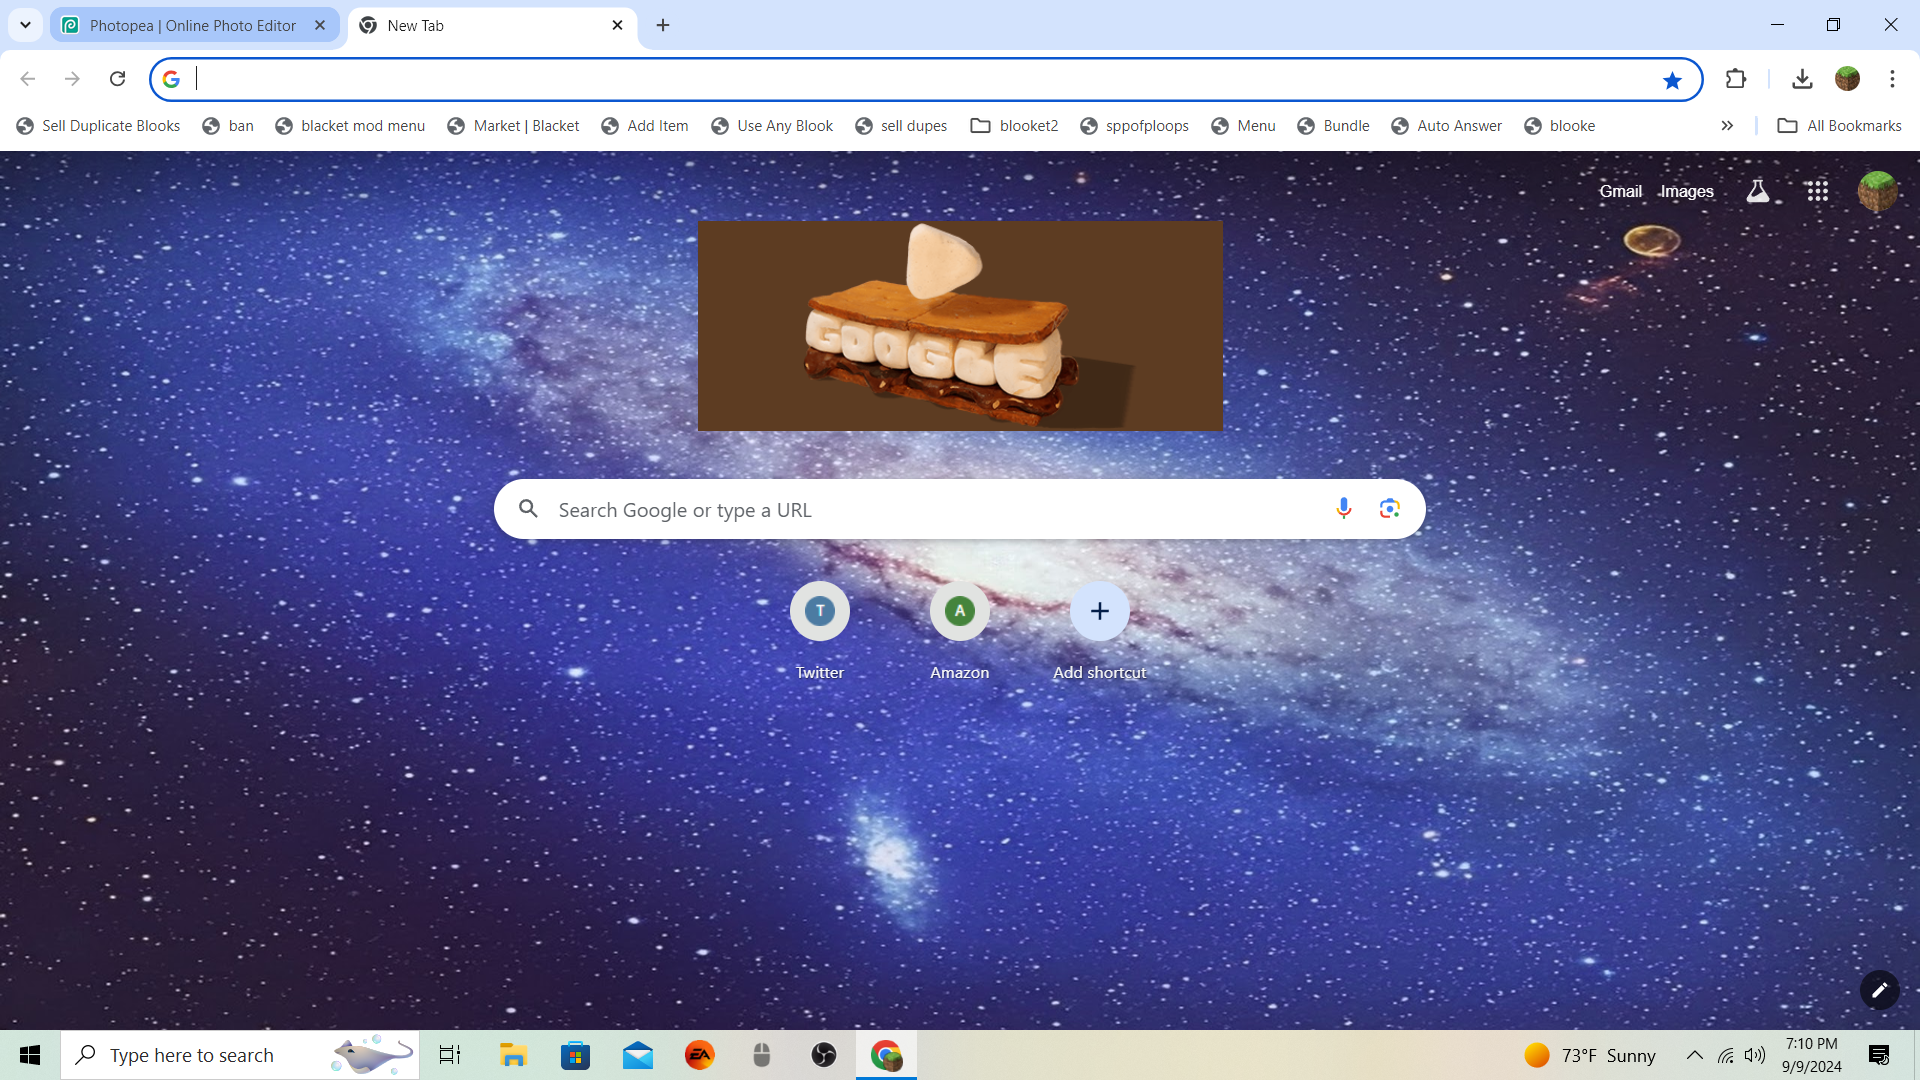The height and width of the screenshot is (1080, 1920).
Task: Open the blooket2 bookmarks folder
Action: click(x=1014, y=126)
